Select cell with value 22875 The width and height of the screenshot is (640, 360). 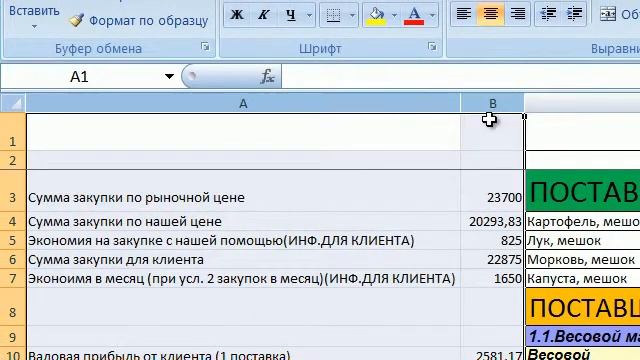click(x=493, y=260)
